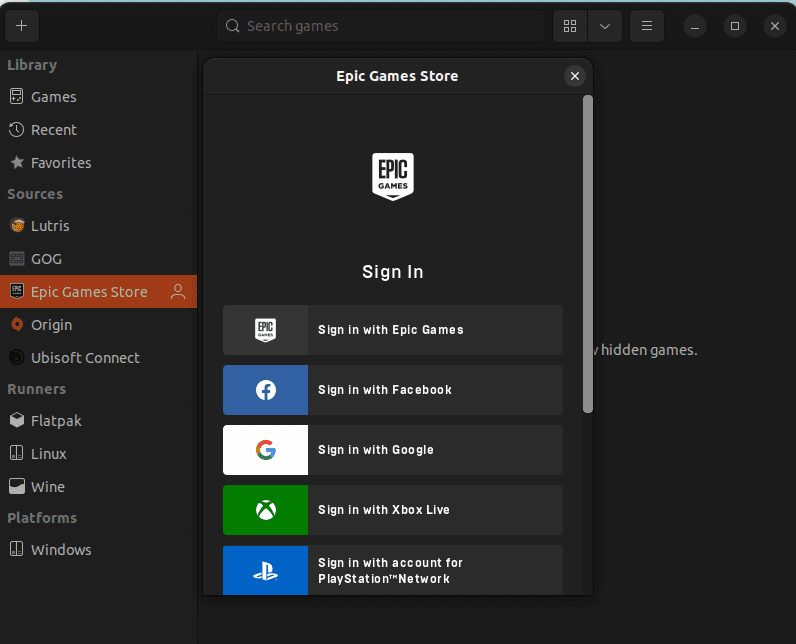Click the Xbox logo tile

pos(266,510)
